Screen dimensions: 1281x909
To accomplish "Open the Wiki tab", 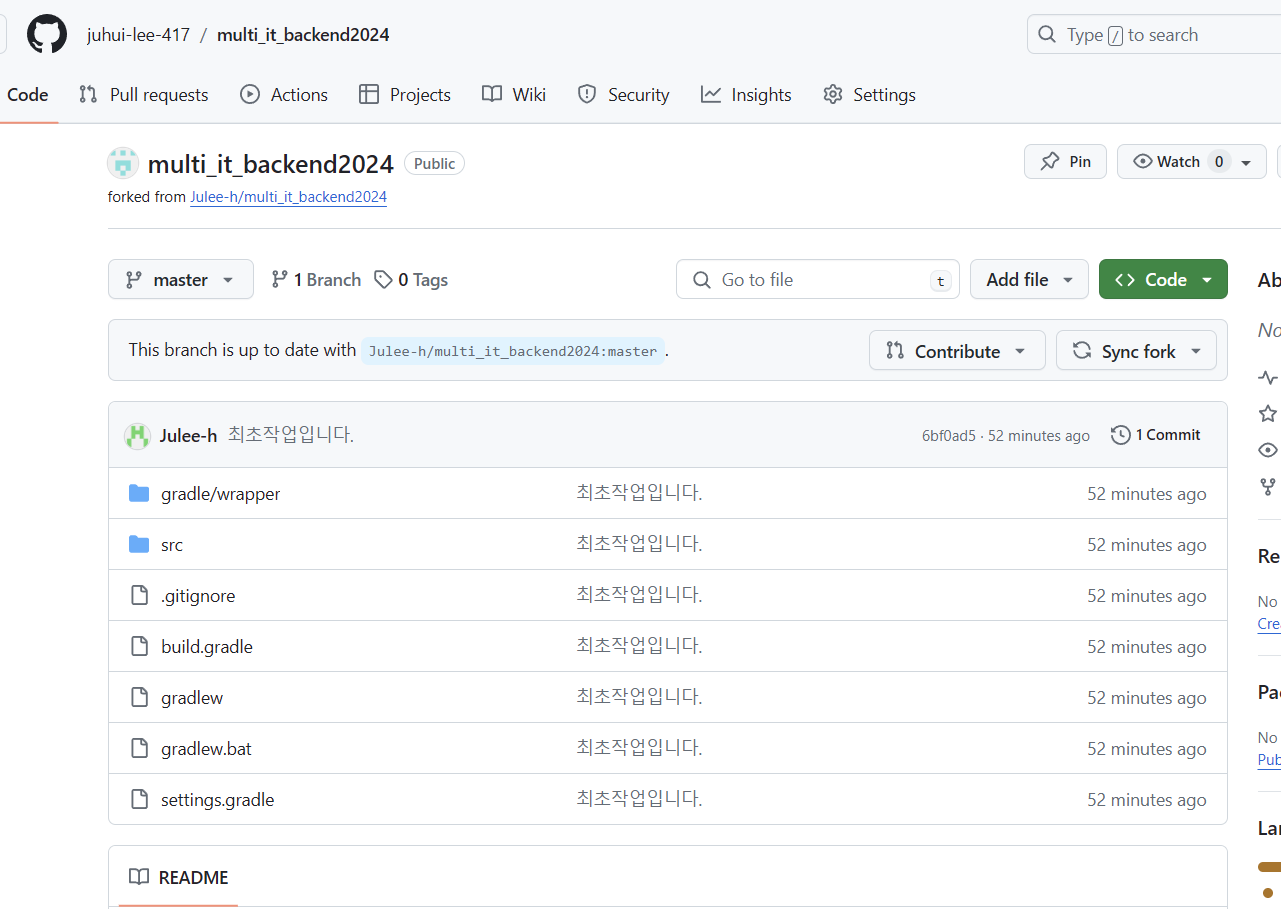I will click(514, 95).
